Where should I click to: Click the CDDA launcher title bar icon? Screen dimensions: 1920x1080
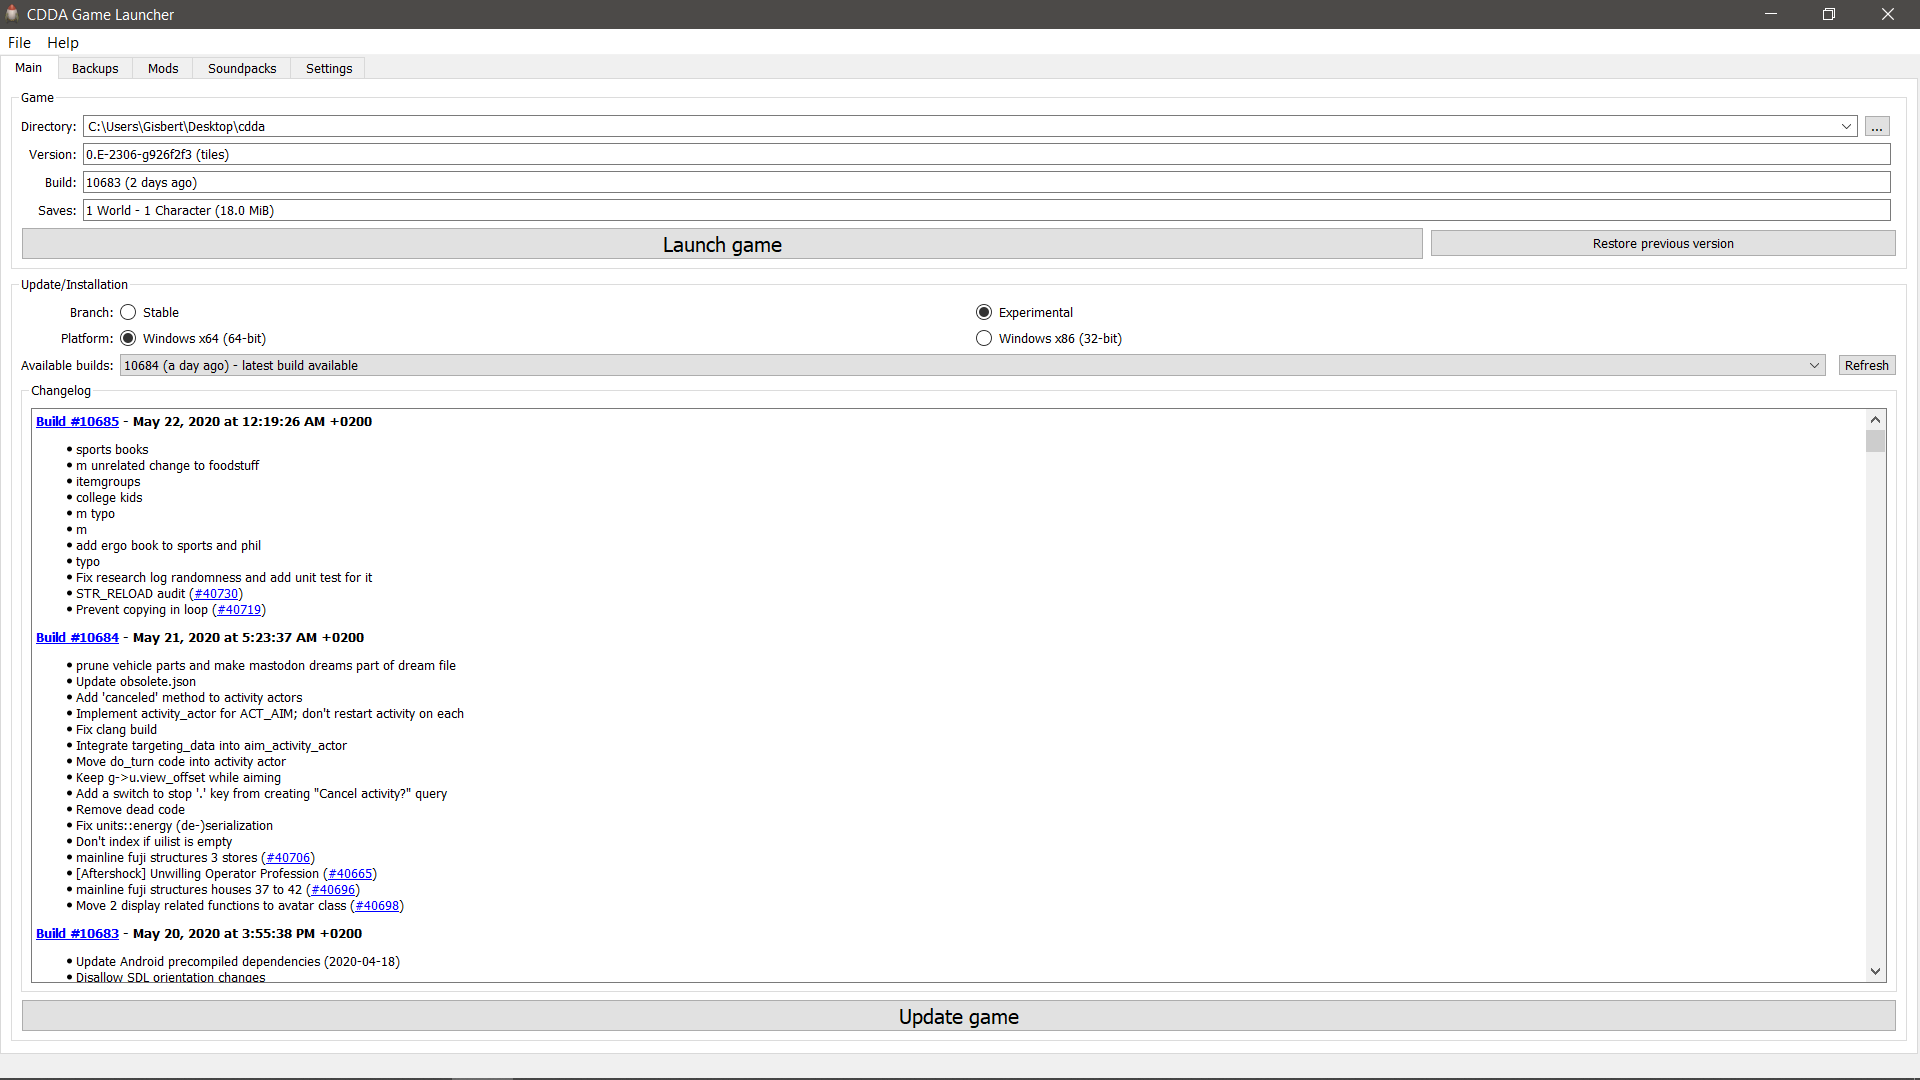click(12, 14)
